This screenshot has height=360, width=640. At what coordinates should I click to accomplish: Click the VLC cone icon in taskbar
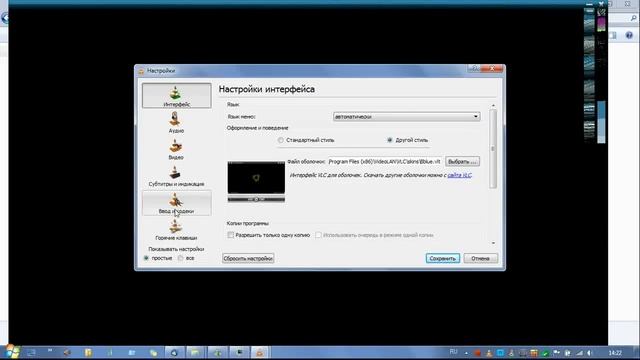[x=260, y=352]
